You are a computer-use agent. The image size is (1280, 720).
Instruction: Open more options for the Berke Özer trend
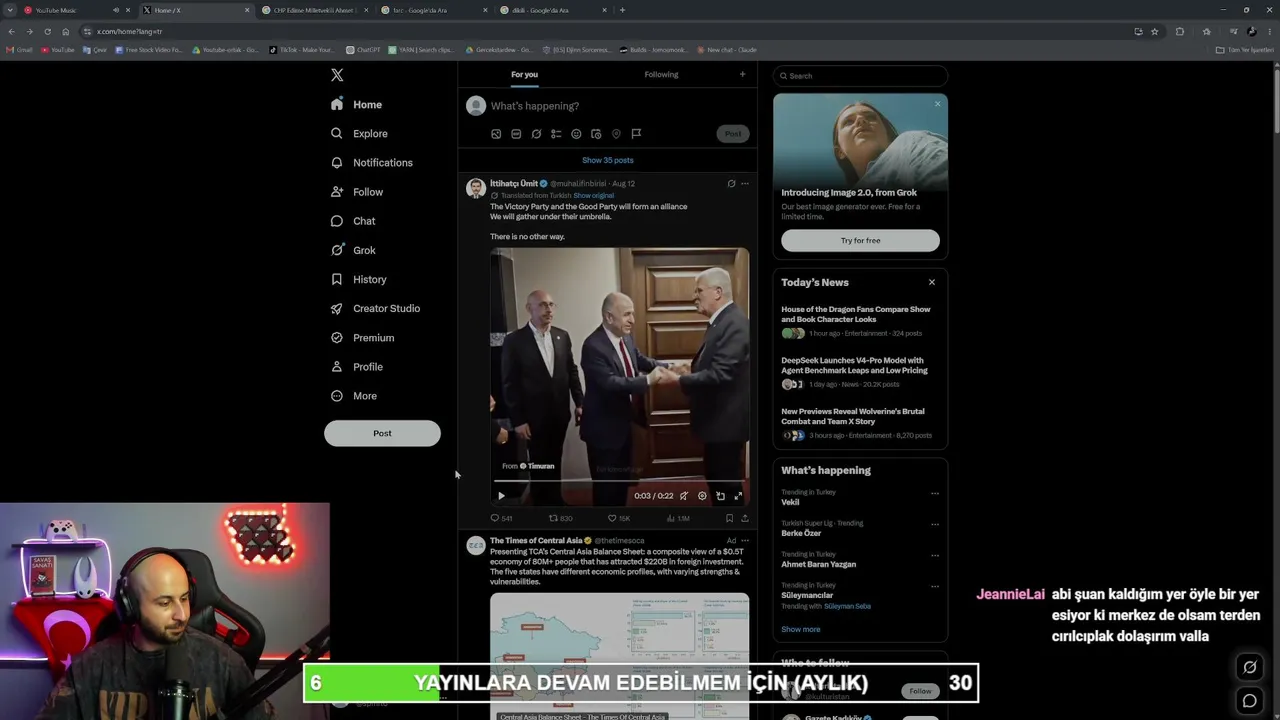[x=935, y=524]
